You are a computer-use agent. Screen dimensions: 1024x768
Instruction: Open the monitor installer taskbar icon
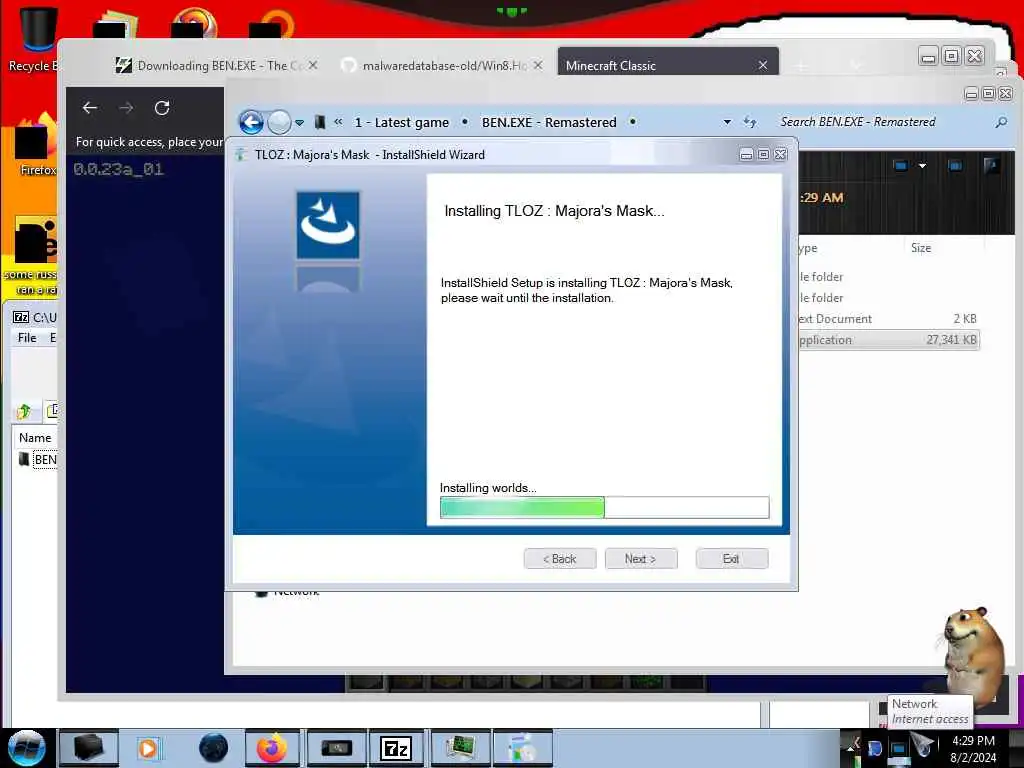click(460, 748)
